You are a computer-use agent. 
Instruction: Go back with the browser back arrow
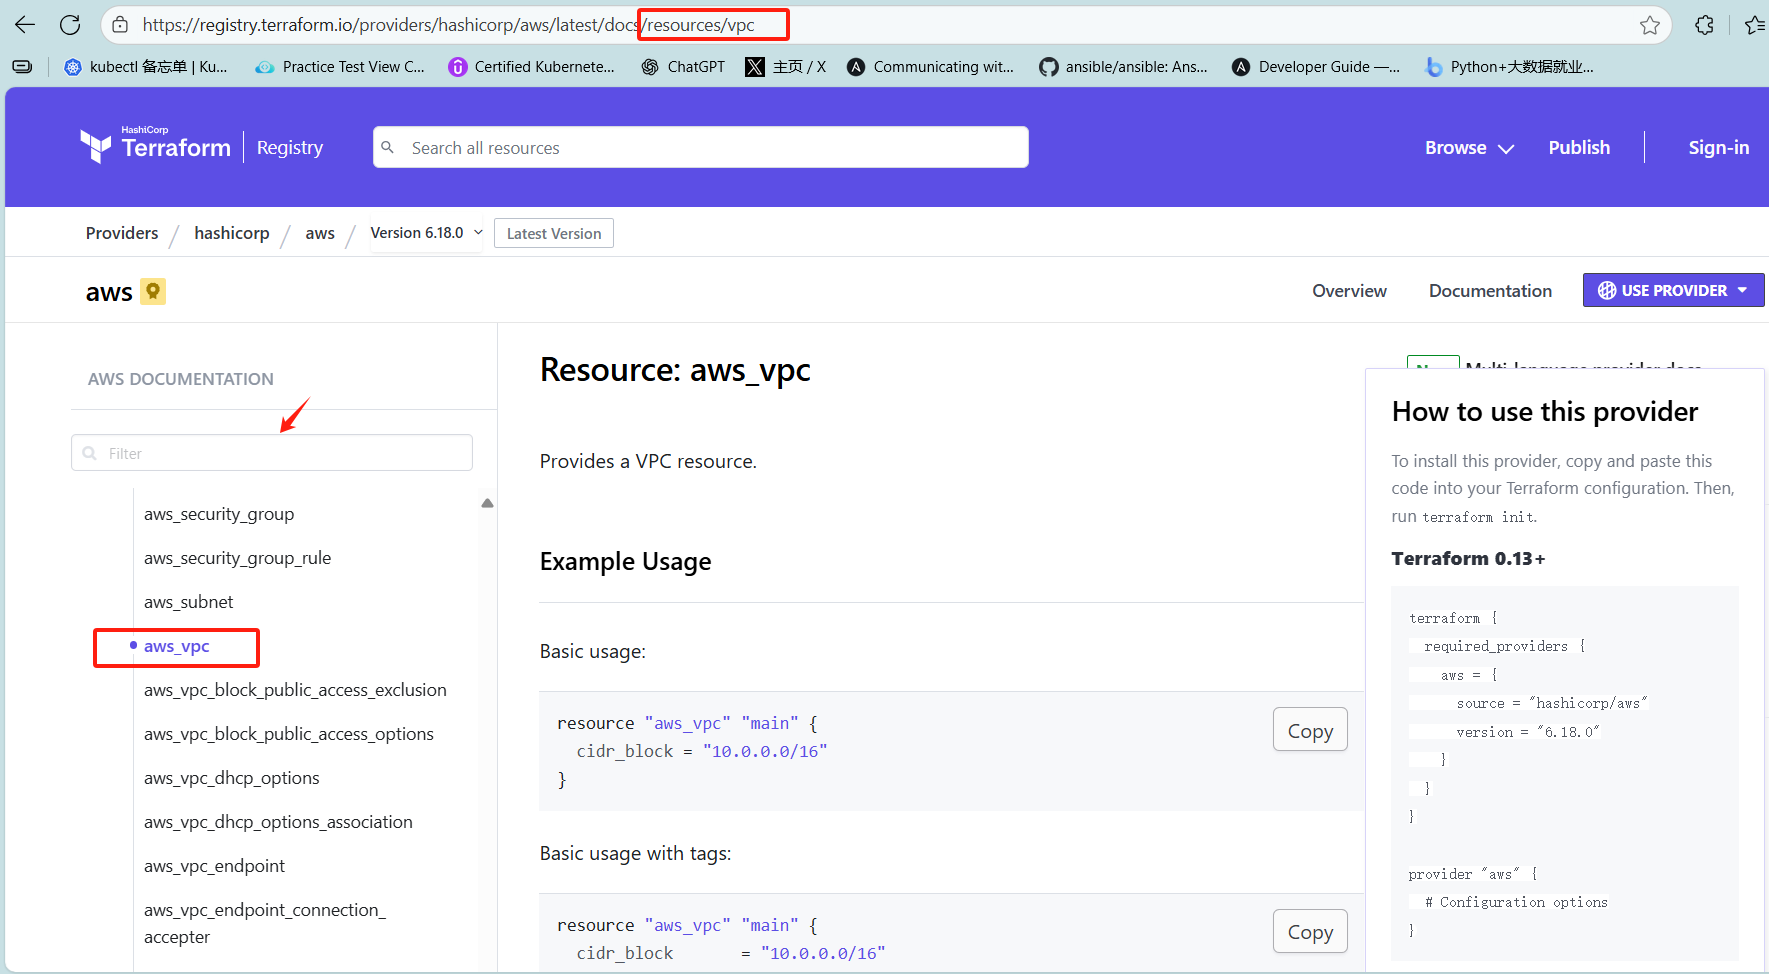(x=25, y=25)
